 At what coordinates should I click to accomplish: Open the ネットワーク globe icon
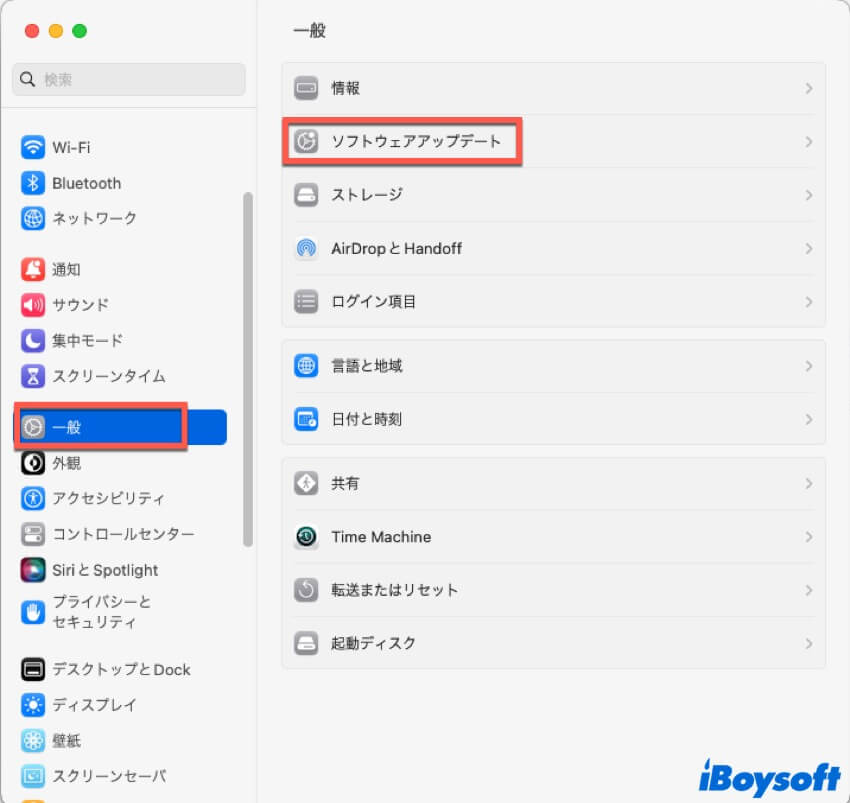(x=34, y=218)
